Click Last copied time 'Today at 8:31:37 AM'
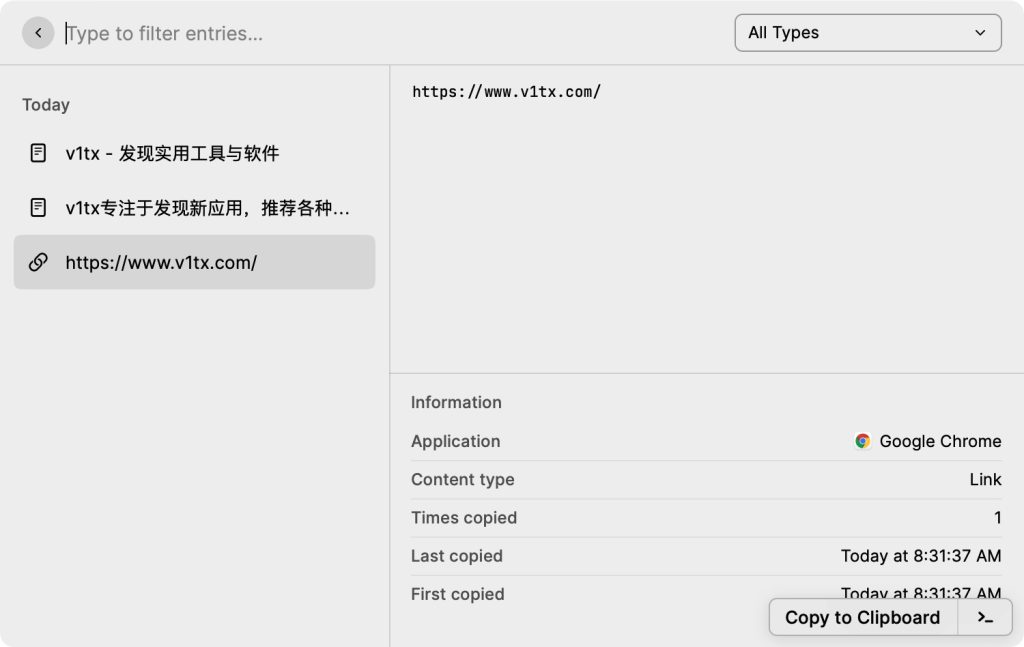This screenshot has width=1024, height=647. pyautogui.click(x=921, y=556)
